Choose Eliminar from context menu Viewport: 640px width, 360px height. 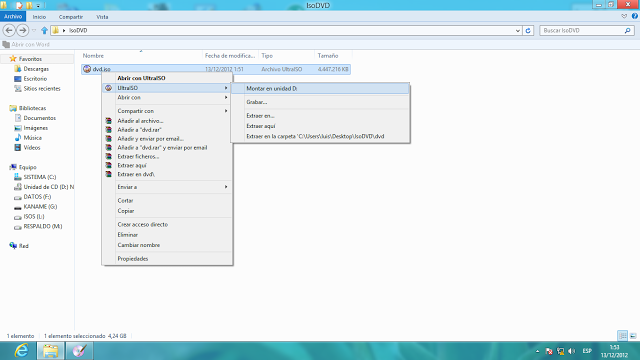pos(167,235)
